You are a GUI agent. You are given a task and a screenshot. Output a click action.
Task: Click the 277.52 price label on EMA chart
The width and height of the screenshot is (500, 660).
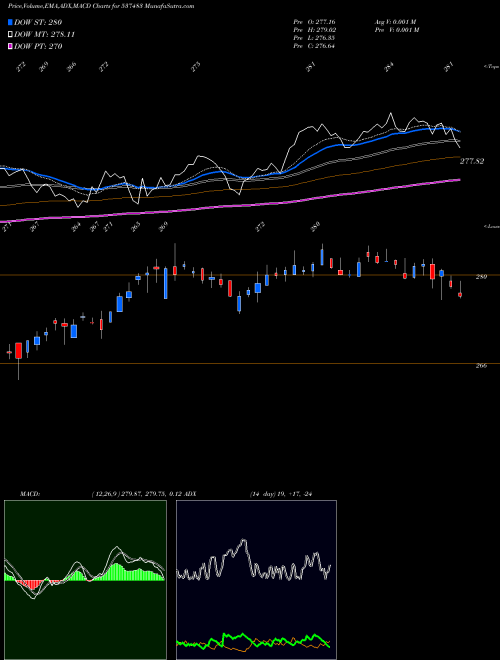(472, 161)
